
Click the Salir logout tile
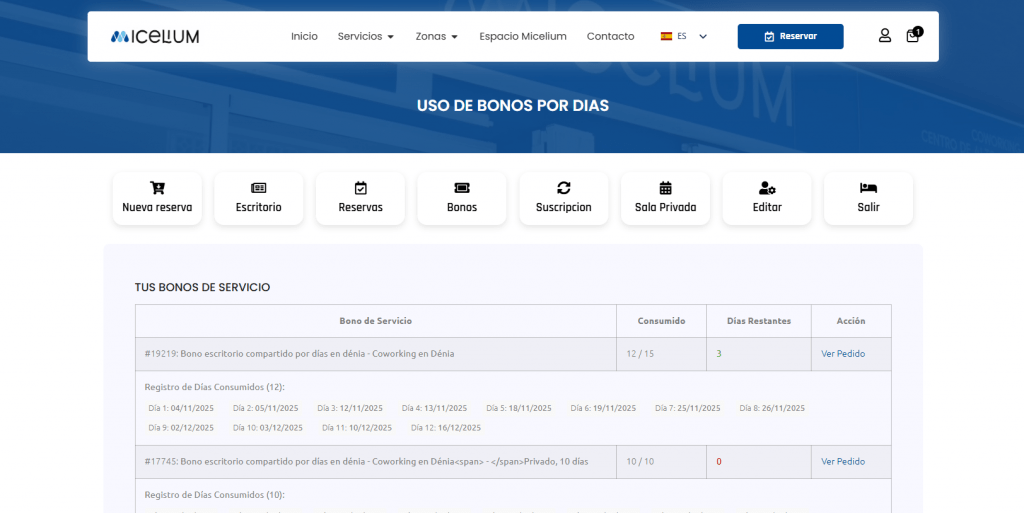pos(868,198)
